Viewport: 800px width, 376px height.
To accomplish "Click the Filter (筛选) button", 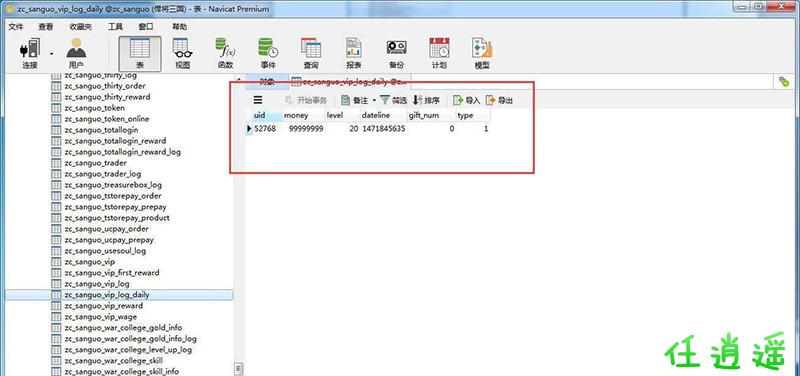I will click(394, 101).
